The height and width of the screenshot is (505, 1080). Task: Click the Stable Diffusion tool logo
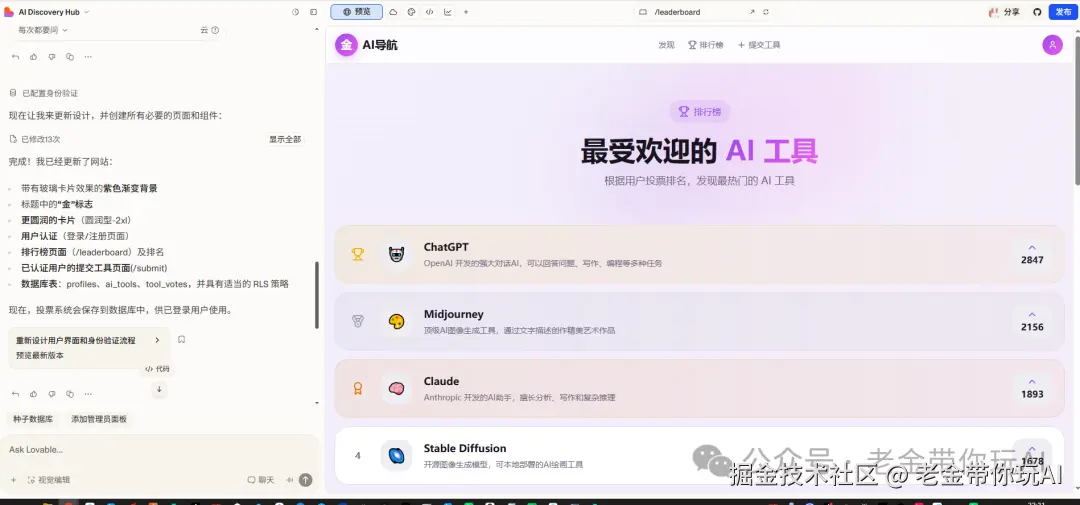(x=396, y=455)
